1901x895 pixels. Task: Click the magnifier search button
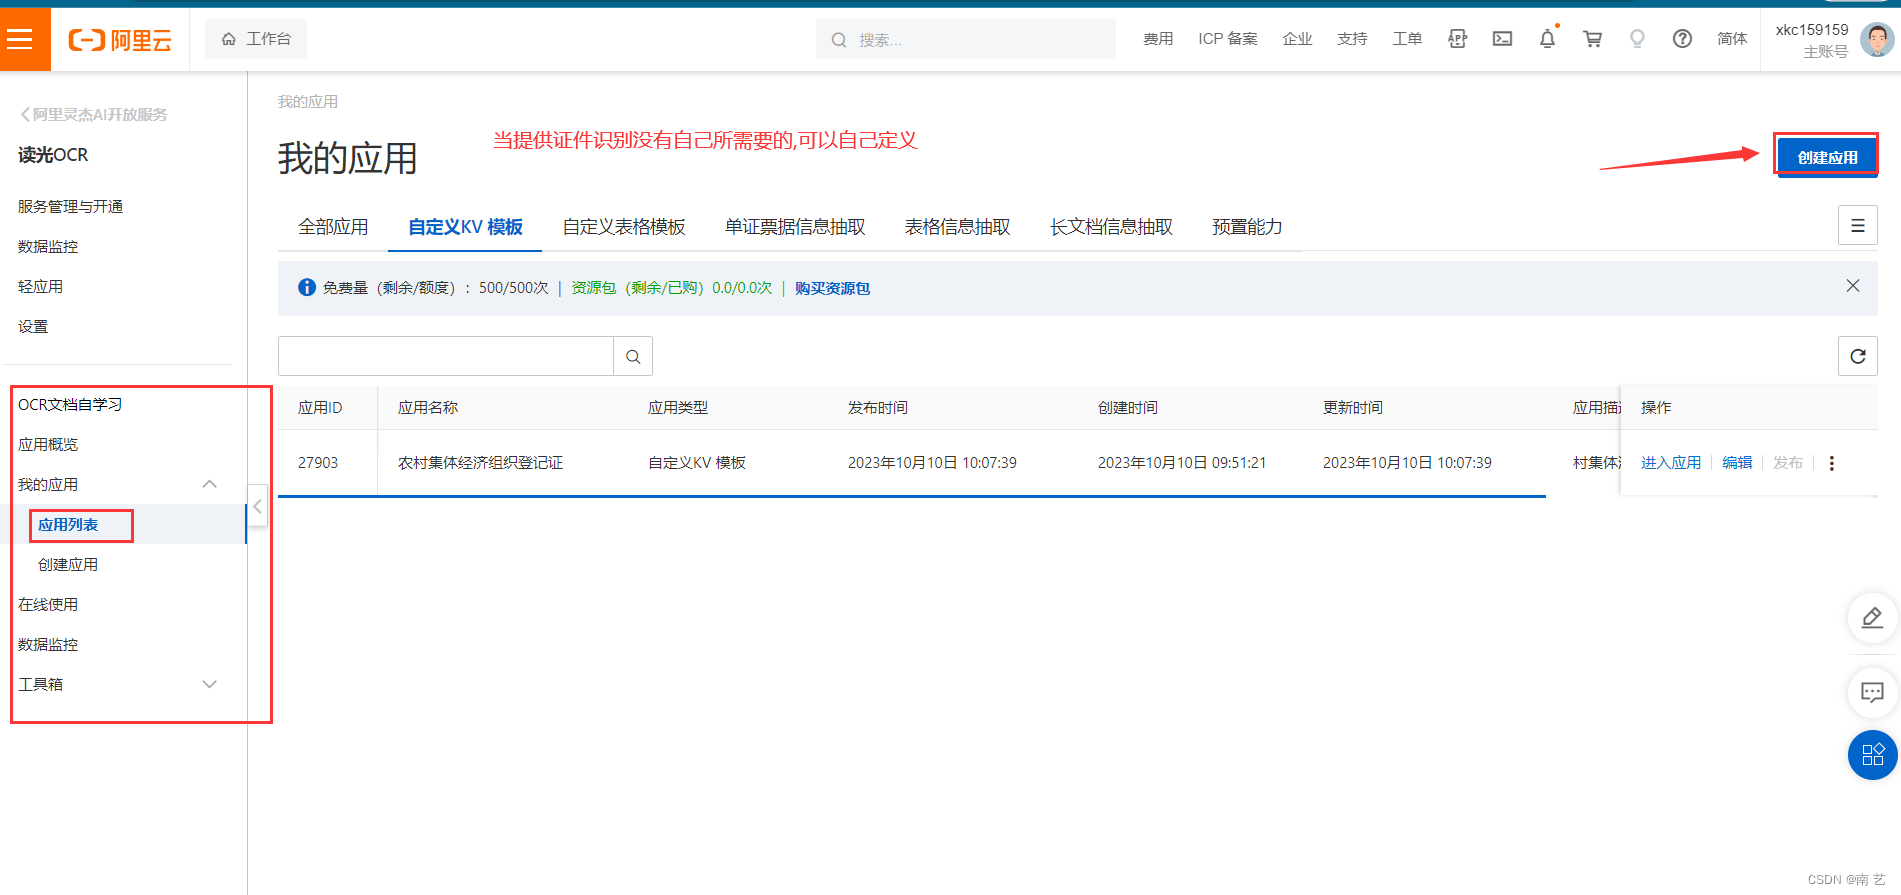[633, 356]
